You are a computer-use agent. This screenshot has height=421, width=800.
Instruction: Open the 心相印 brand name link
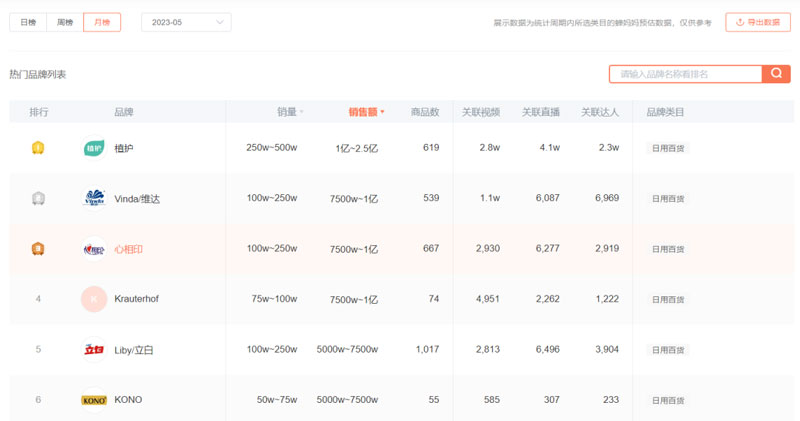click(x=129, y=249)
